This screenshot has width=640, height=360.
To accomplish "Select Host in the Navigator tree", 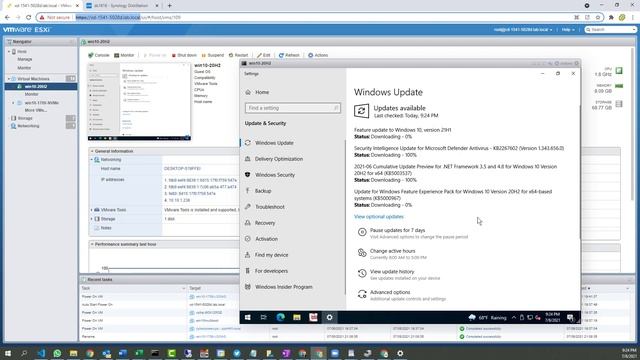I will click(22, 52).
